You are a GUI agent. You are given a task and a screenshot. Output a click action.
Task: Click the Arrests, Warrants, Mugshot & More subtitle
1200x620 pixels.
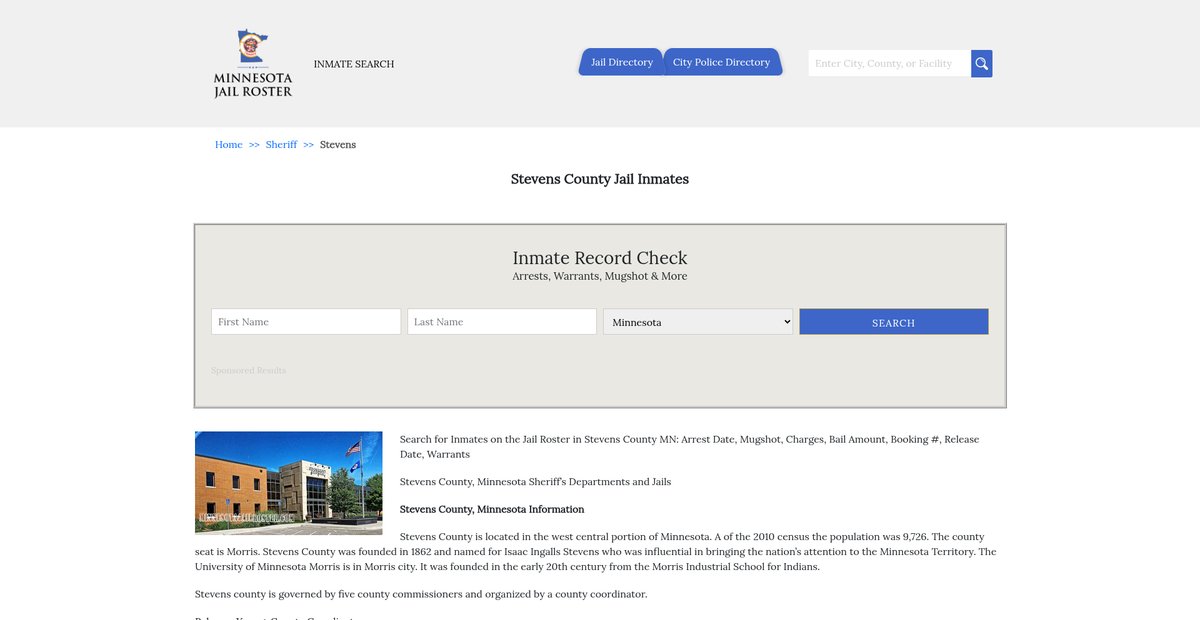pos(600,277)
